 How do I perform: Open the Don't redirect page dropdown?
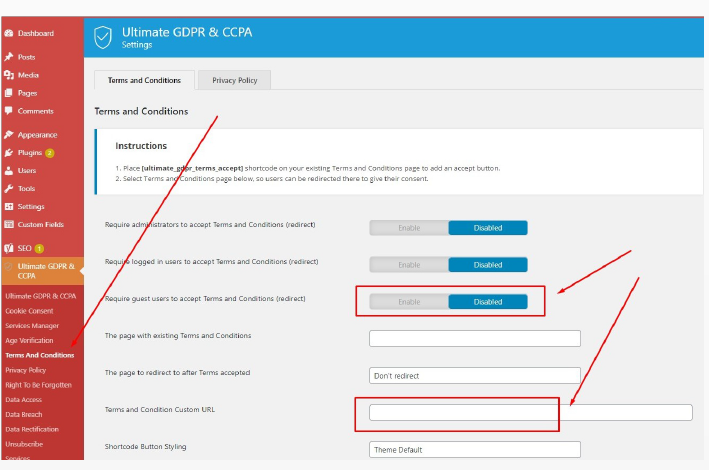pos(475,375)
